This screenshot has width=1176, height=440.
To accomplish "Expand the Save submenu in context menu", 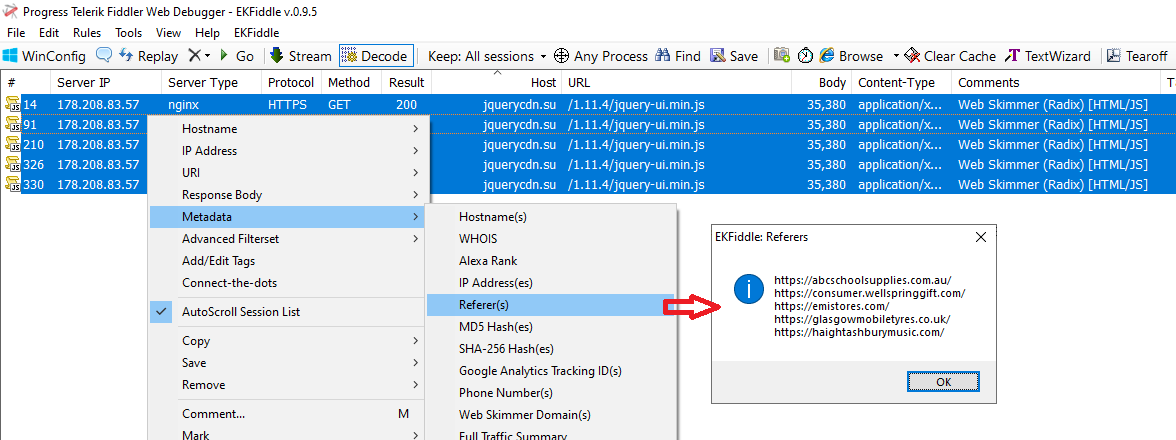I will coord(288,363).
